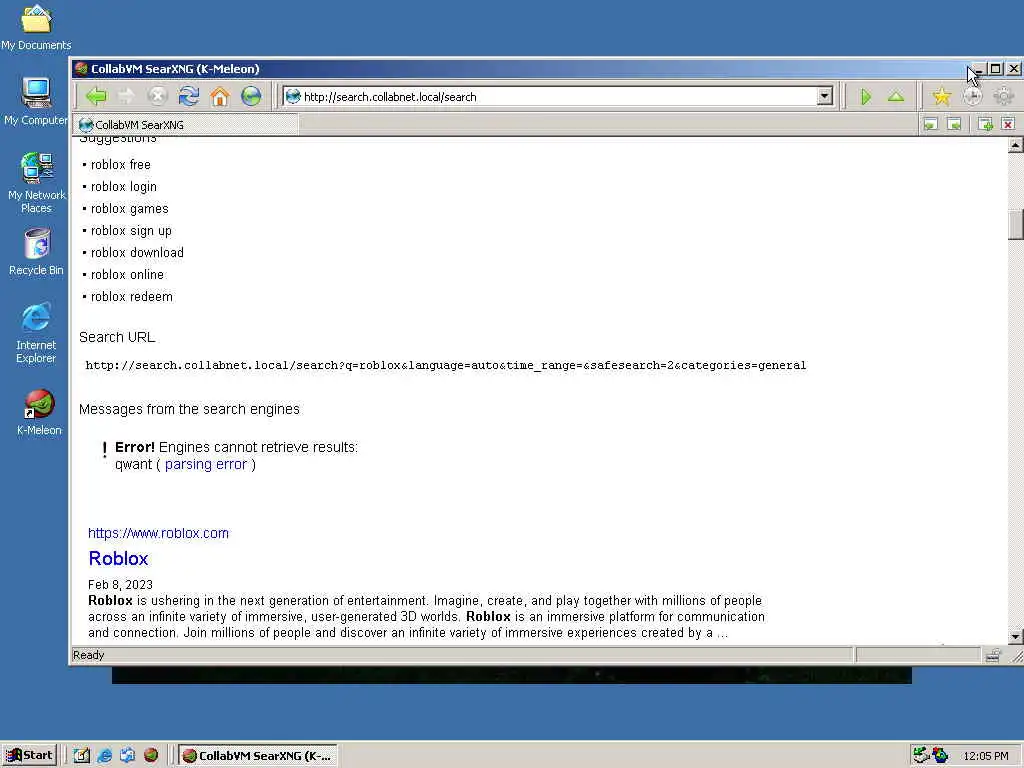Click the CollabVM SearXNG taskbar button
This screenshot has width=1024, height=768.
[x=258, y=756]
